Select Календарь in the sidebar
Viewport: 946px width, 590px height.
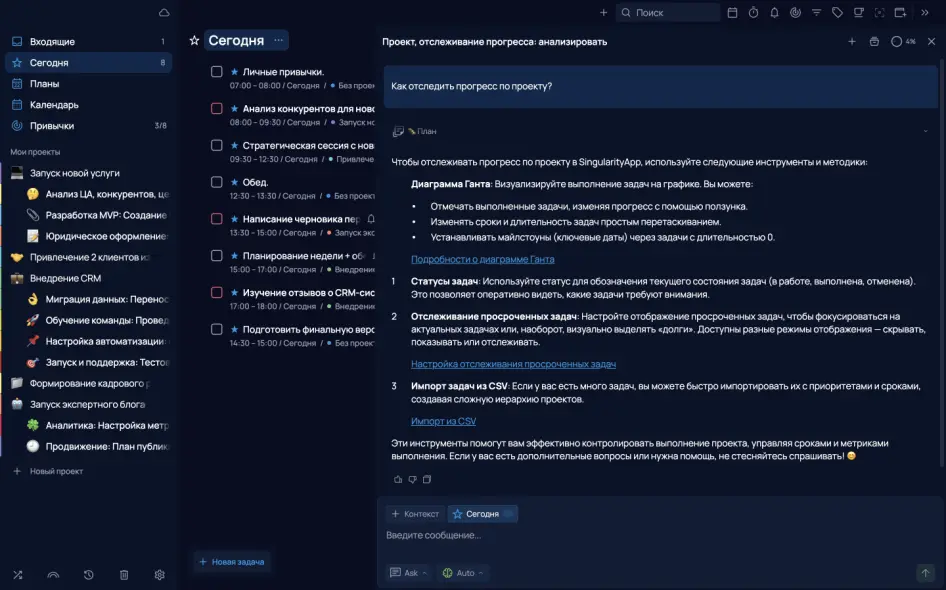[x=54, y=105]
